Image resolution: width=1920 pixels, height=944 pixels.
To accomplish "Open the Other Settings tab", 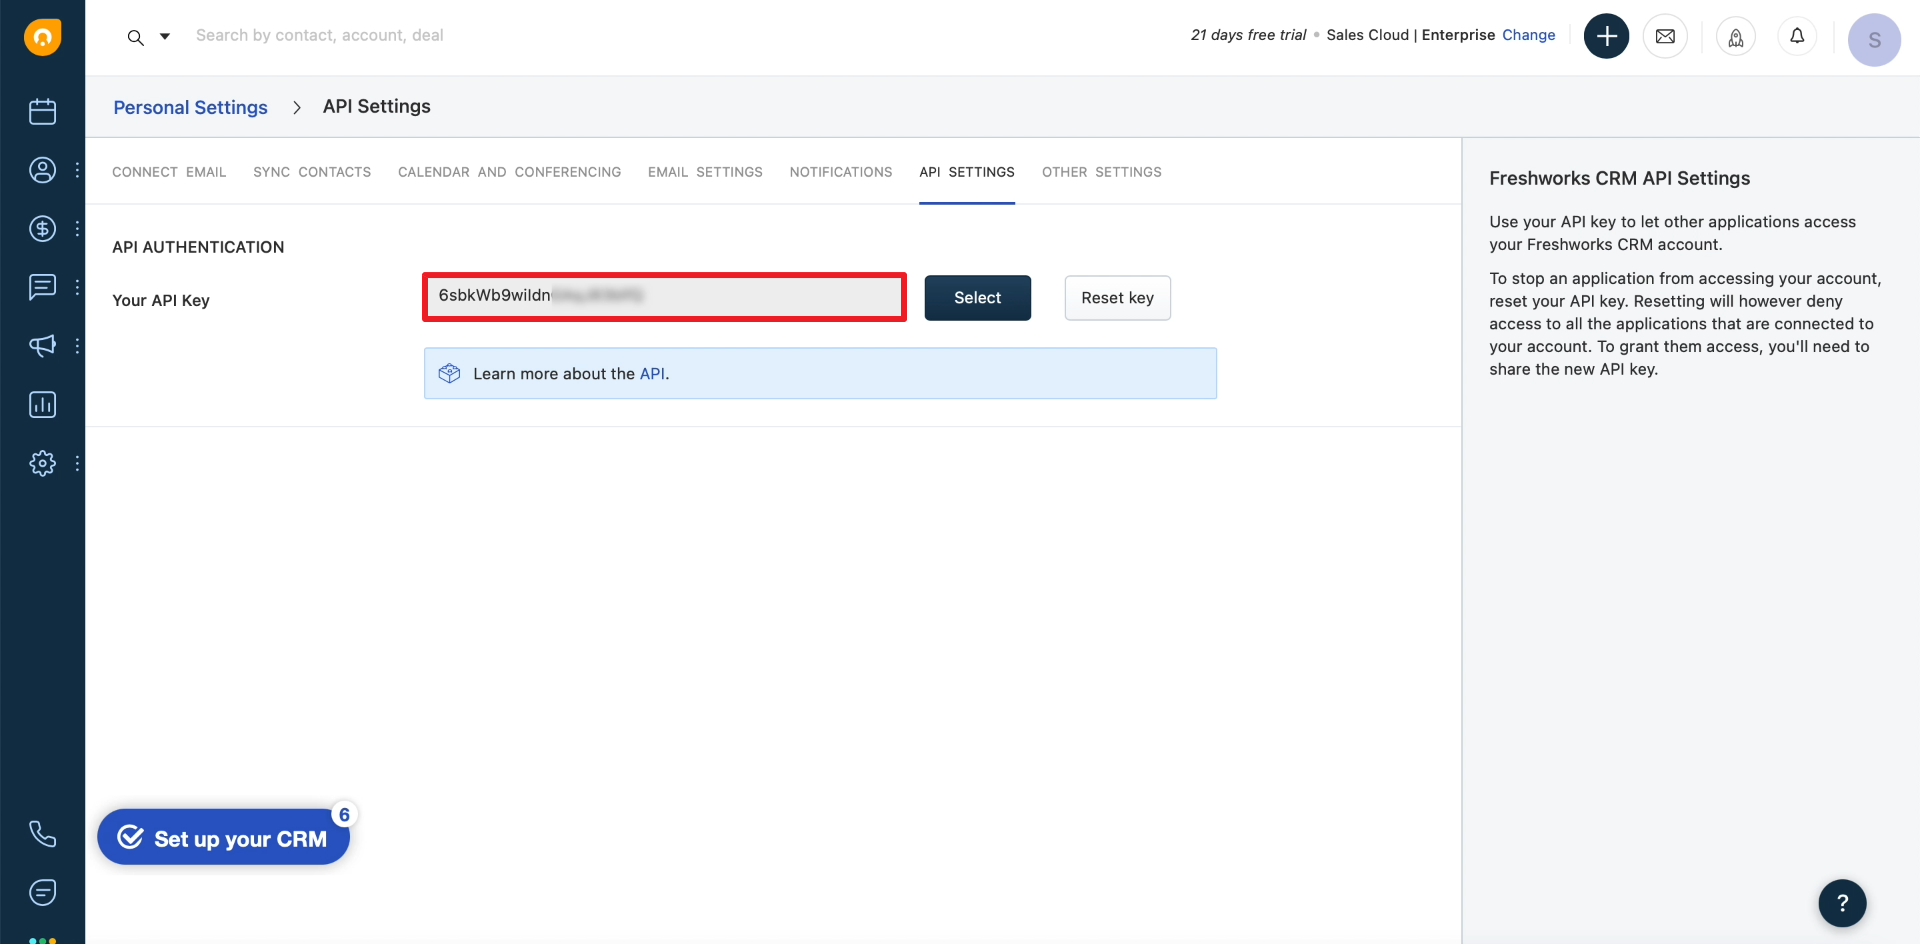I will (x=1102, y=172).
